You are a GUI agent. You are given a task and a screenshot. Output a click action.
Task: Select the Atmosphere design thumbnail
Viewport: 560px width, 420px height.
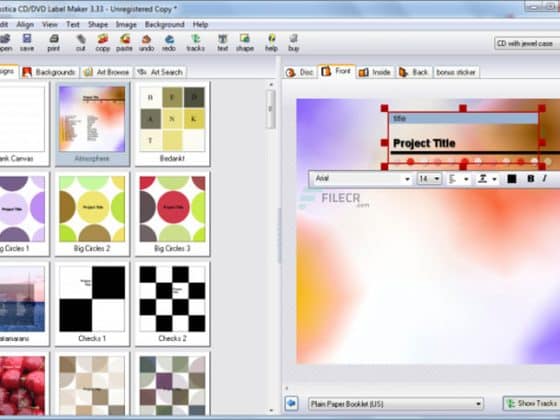click(x=92, y=124)
